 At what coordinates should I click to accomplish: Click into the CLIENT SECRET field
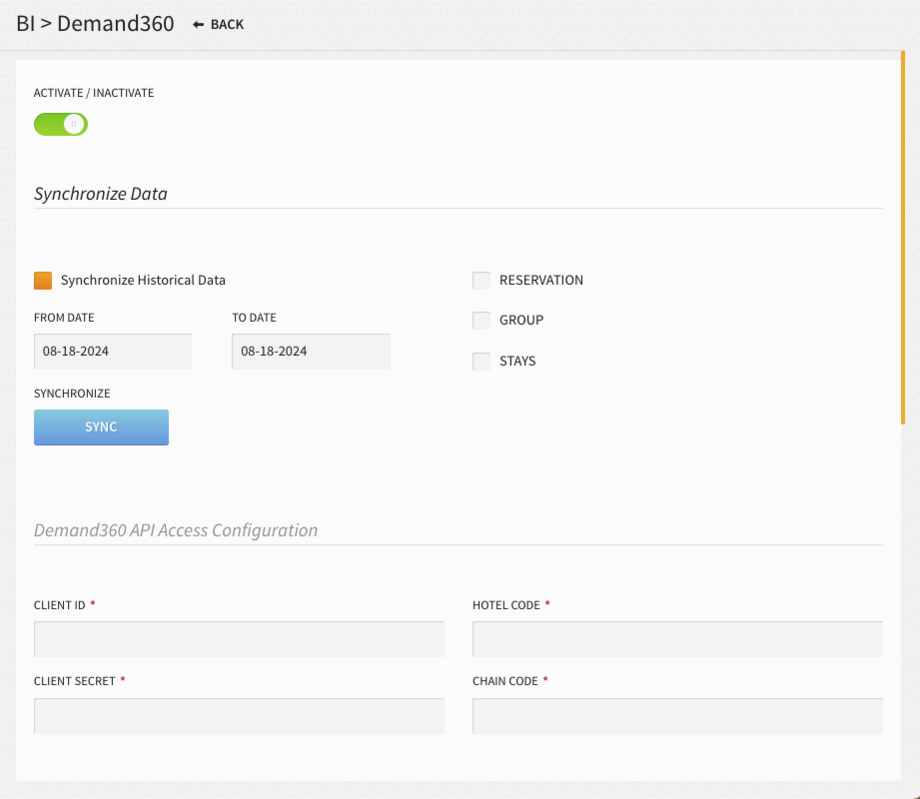pyautogui.click(x=239, y=716)
